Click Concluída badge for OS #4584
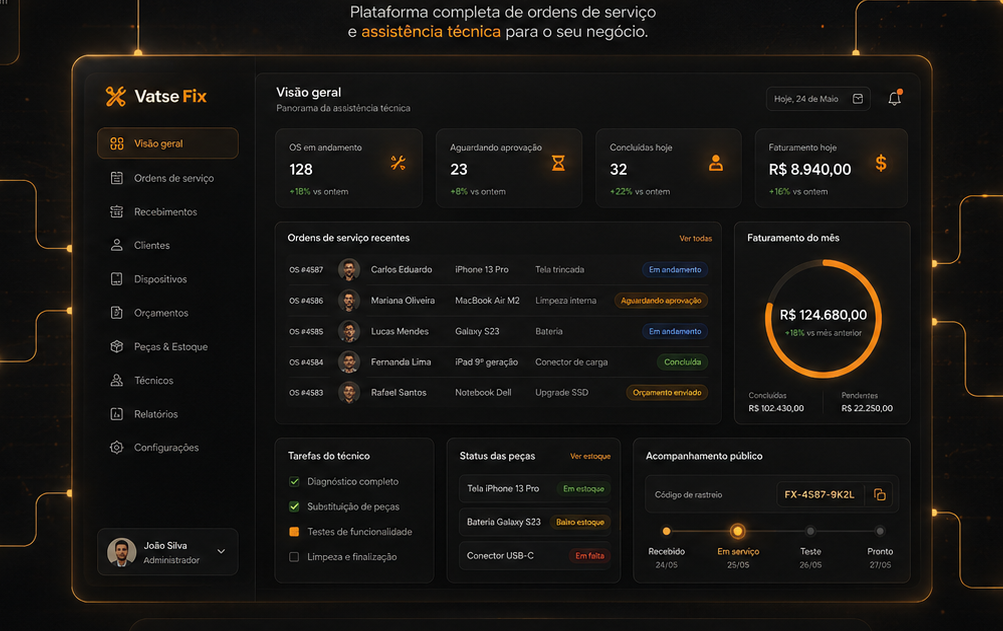This screenshot has width=1003, height=631. coord(683,362)
